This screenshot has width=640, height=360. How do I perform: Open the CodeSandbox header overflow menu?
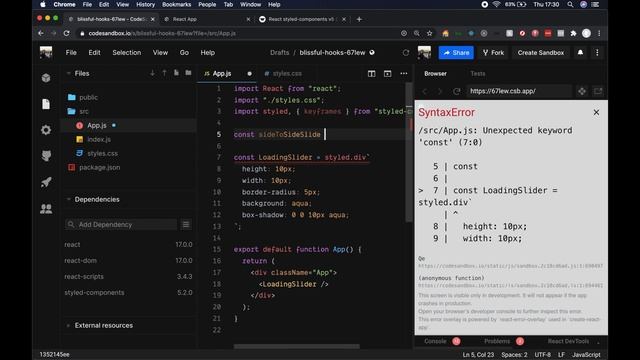(597, 52)
